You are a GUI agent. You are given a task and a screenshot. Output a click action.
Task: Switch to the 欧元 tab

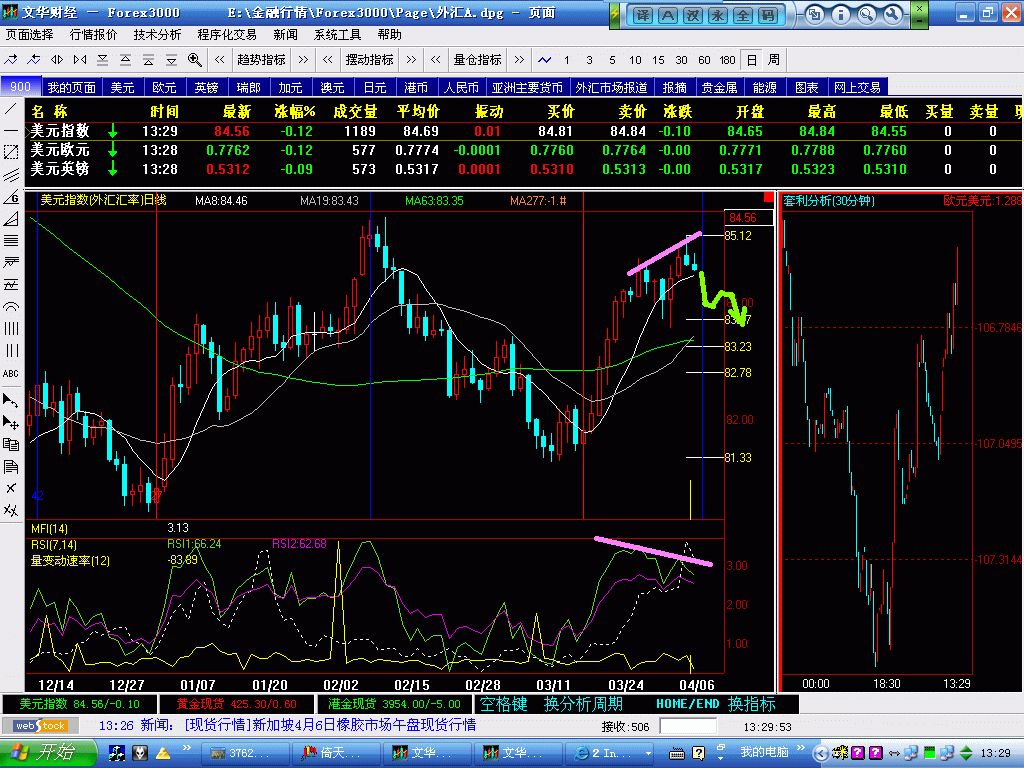164,87
